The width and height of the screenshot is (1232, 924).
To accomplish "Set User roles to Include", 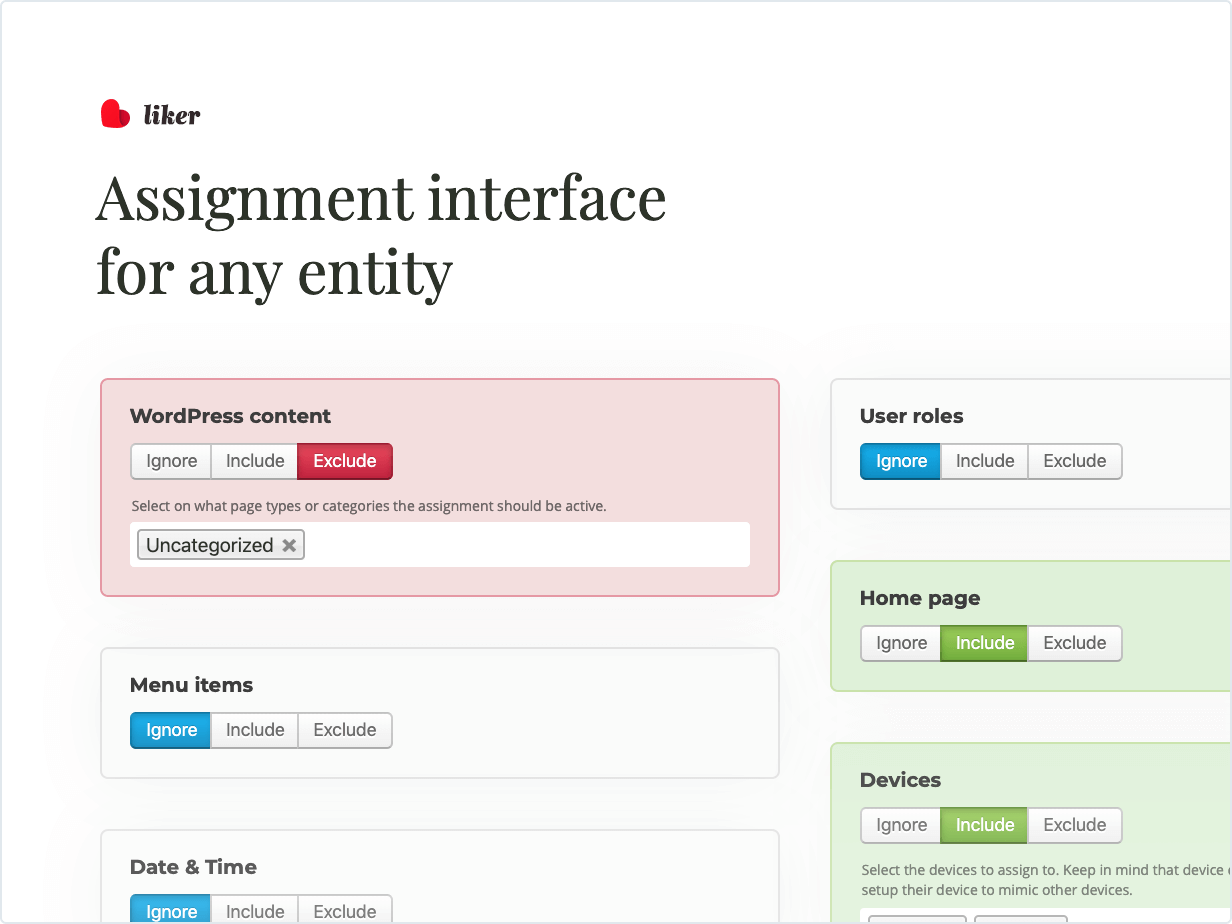I will [984, 461].
